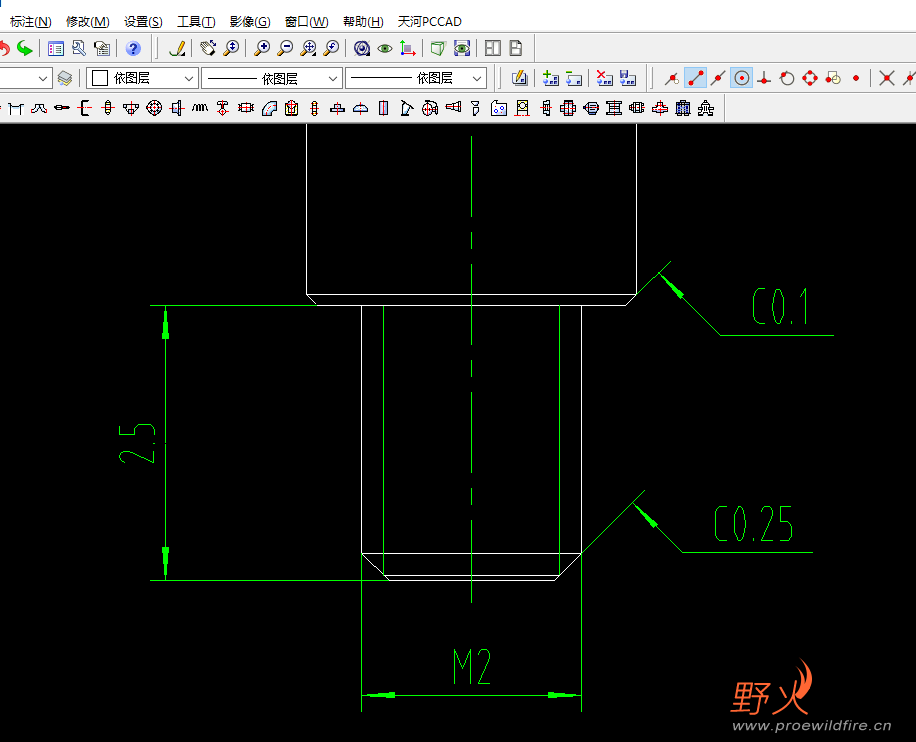
Task: Click the zoom extents magnifier icon
Action: tap(308, 48)
